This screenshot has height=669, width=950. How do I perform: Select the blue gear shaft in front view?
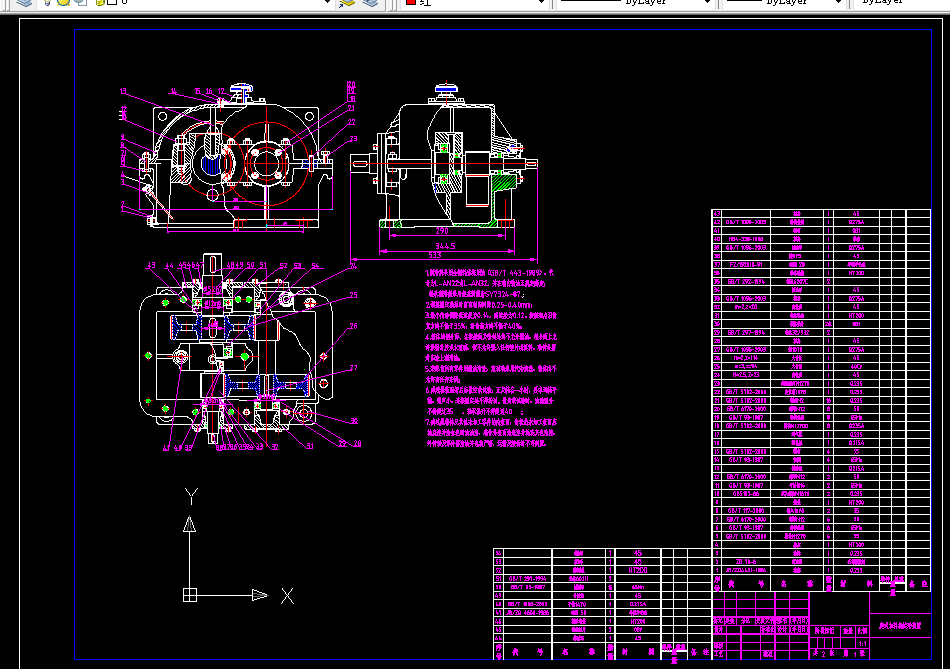211,165
